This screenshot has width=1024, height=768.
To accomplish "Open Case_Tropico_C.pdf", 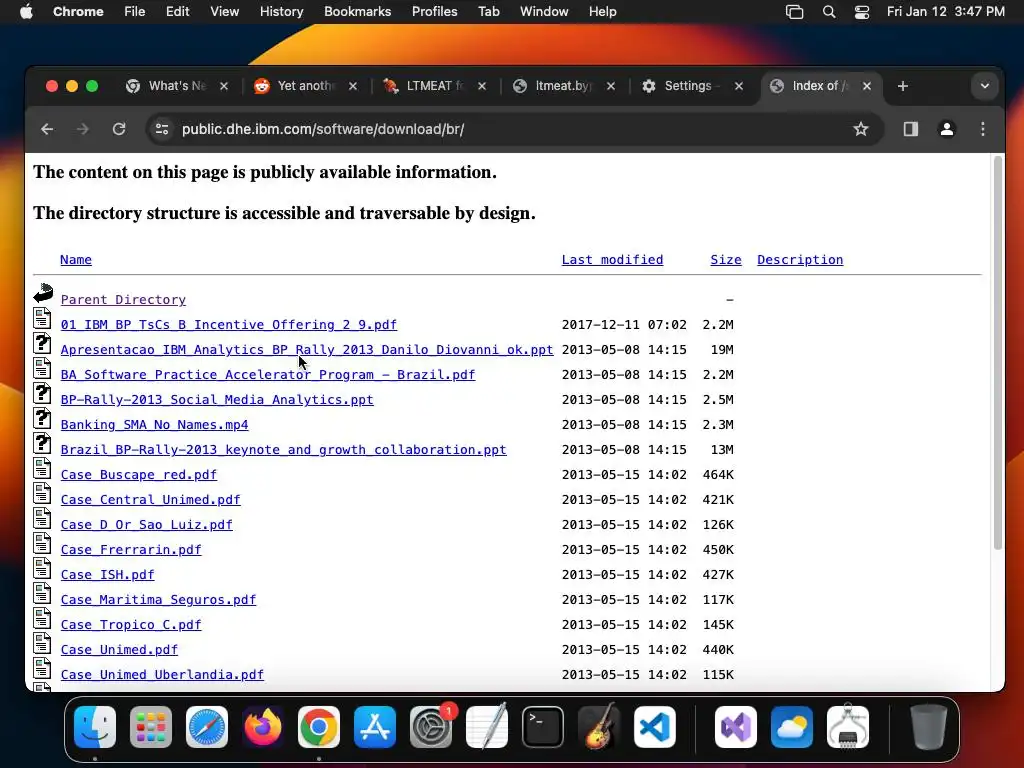I will tap(131, 625).
